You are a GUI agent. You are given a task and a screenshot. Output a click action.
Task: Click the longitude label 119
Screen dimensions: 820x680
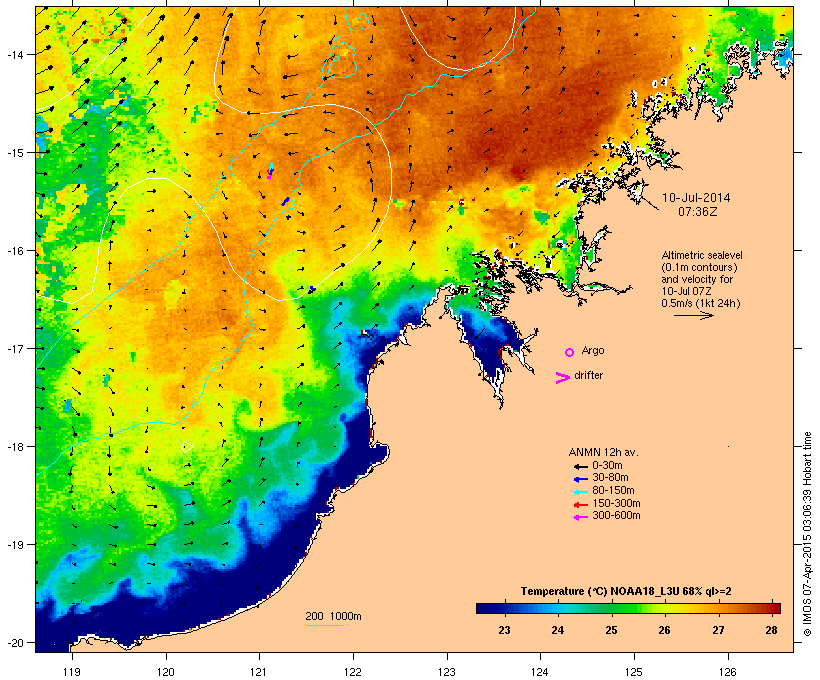pyautogui.click(x=72, y=672)
